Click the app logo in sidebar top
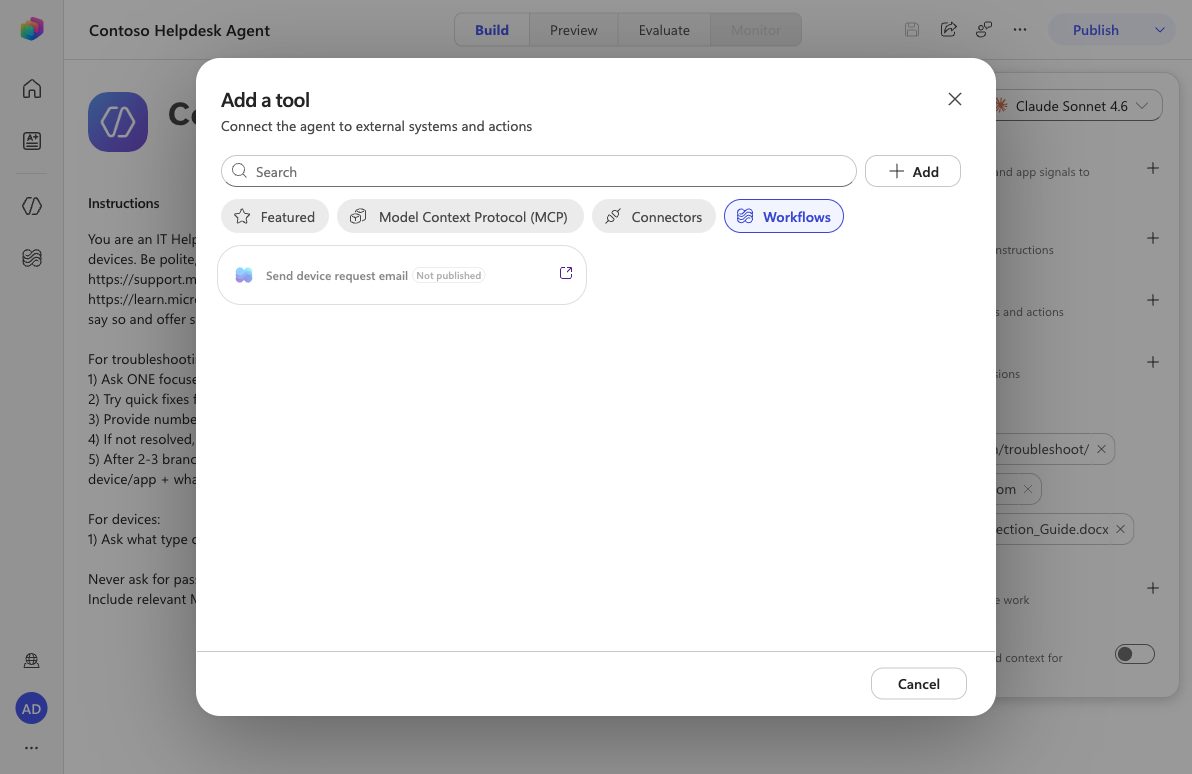The width and height of the screenshot is (1192, 774). [31, 30]
